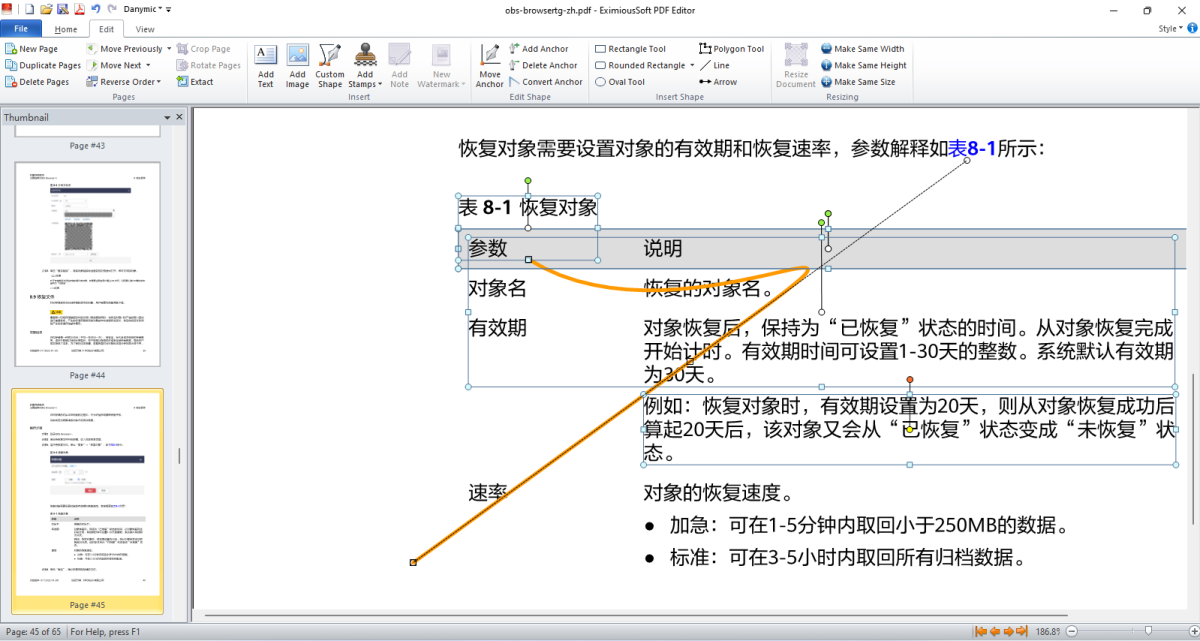1200x641 pixels.
Task: Choose the Custom Shape tool
Action: click(x=330, y=65)
